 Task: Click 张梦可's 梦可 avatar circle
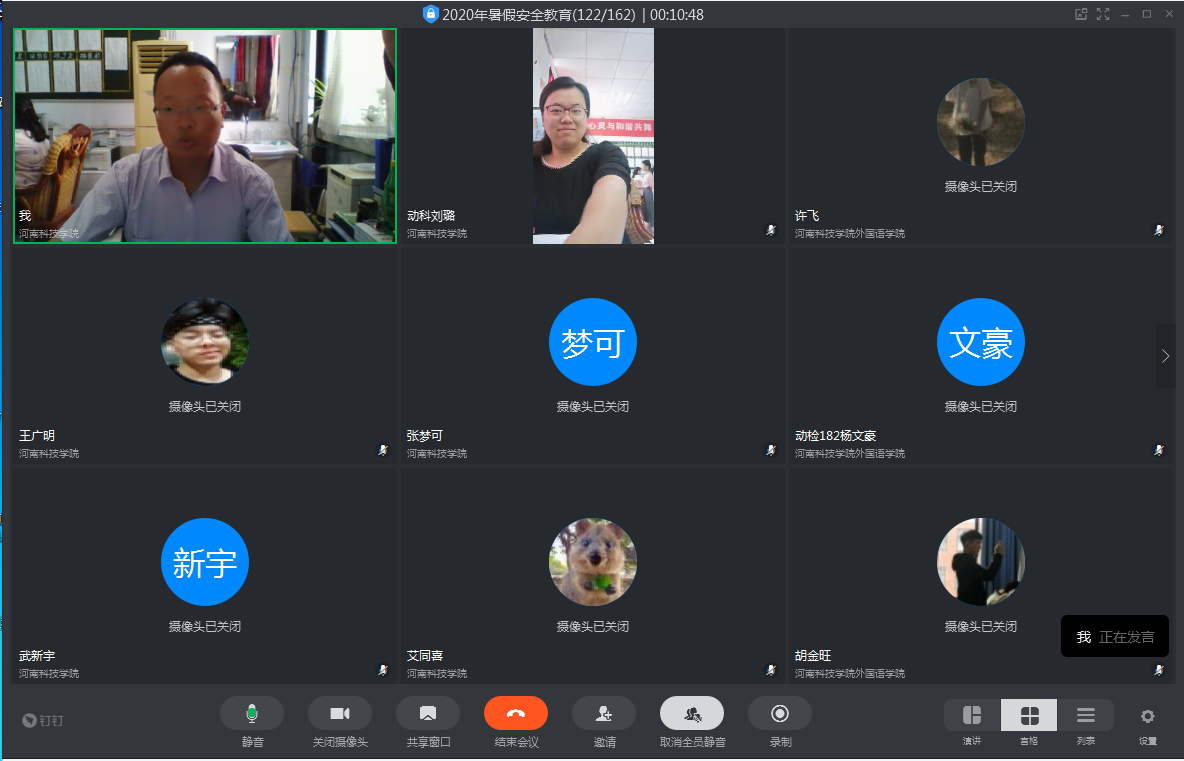click(593, 342)
